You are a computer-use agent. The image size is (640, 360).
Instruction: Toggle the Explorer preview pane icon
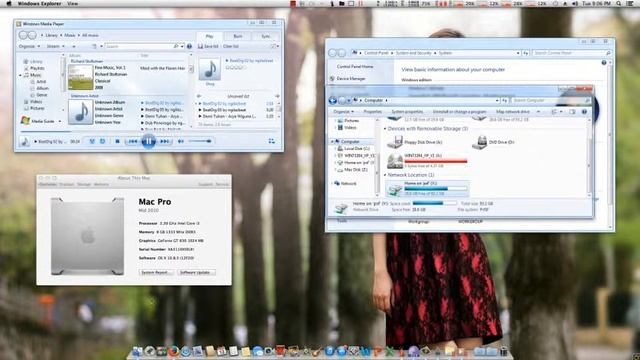click(x=572, y=111)
